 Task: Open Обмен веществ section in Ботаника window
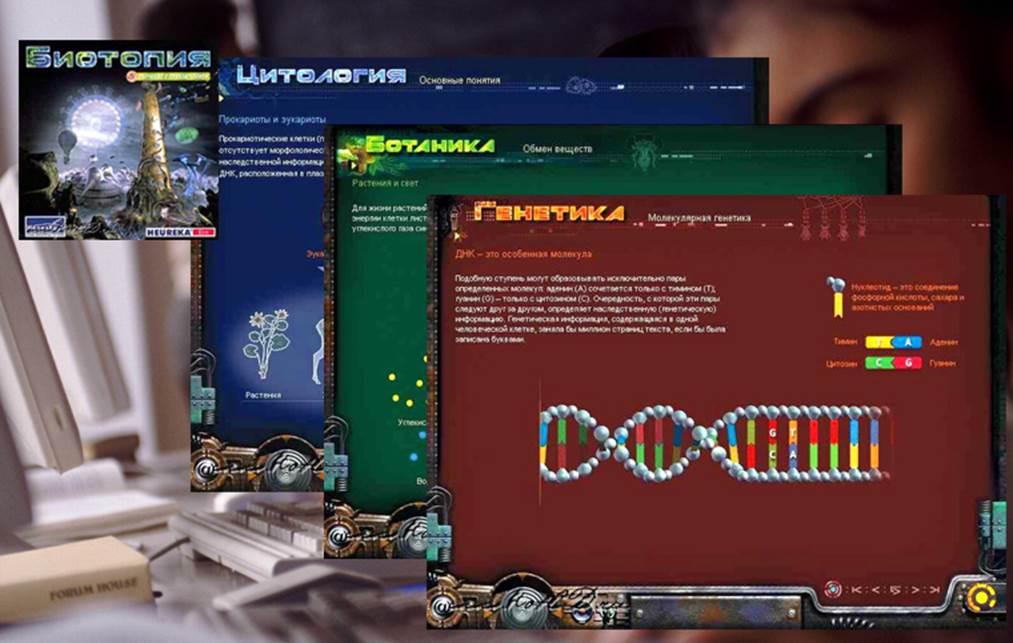click(x=557, y=149)
